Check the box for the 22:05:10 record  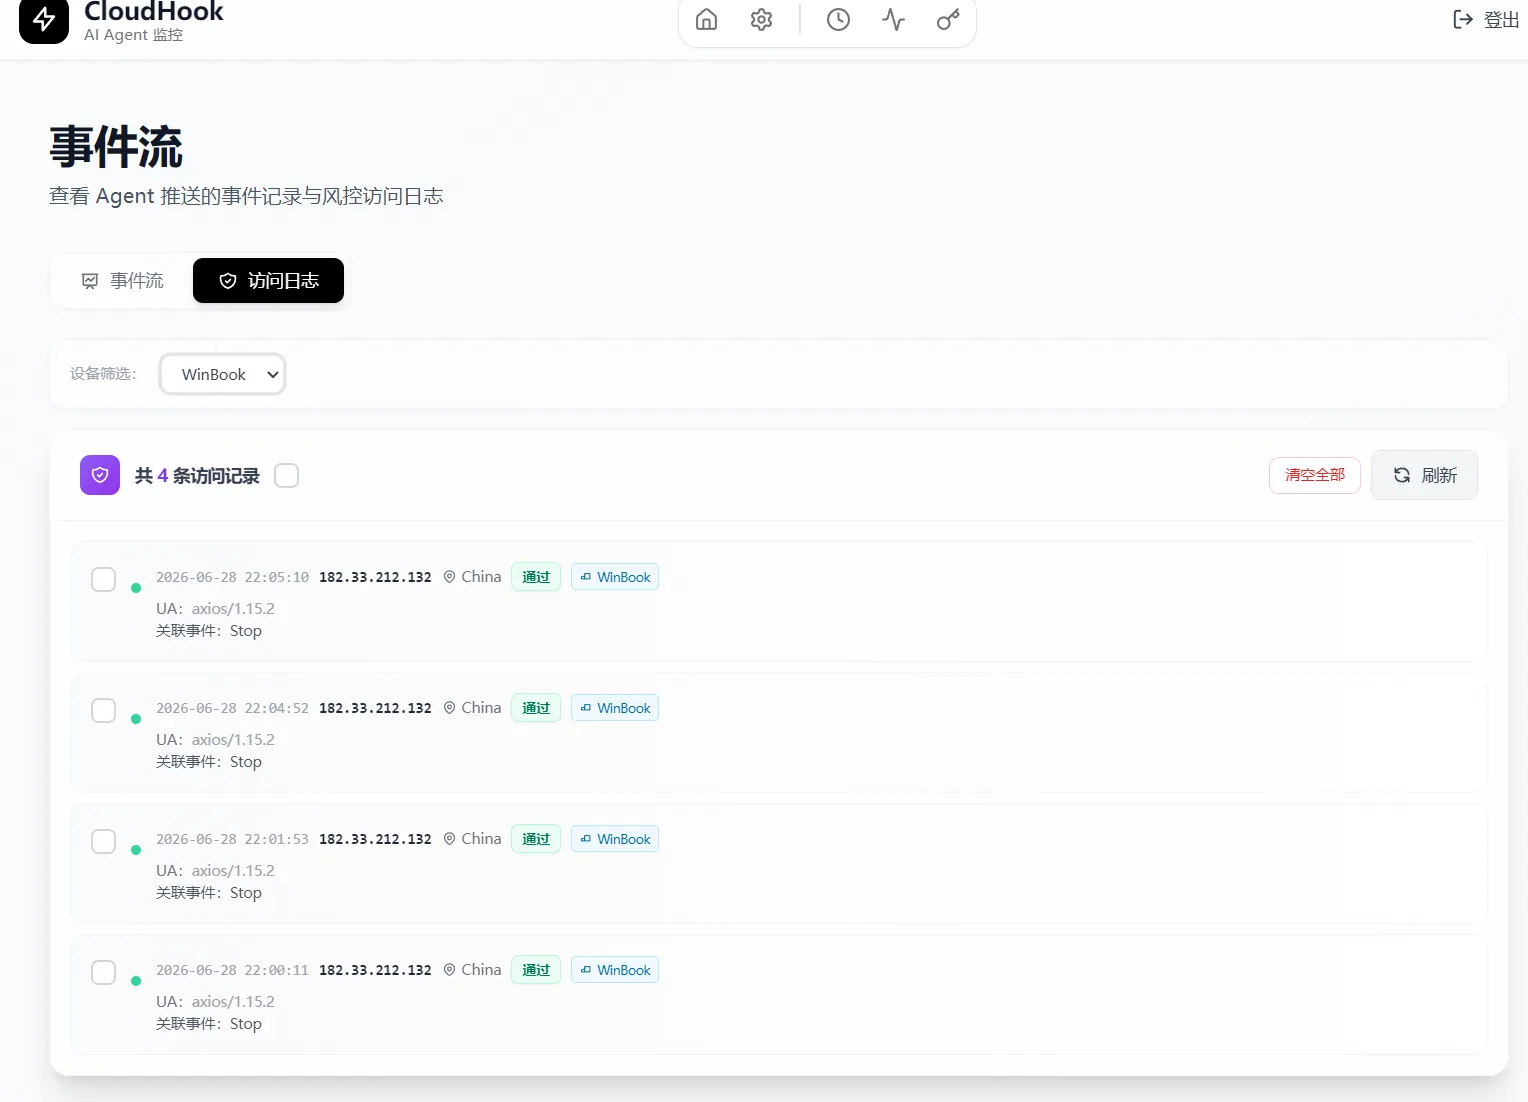point(103,579)
